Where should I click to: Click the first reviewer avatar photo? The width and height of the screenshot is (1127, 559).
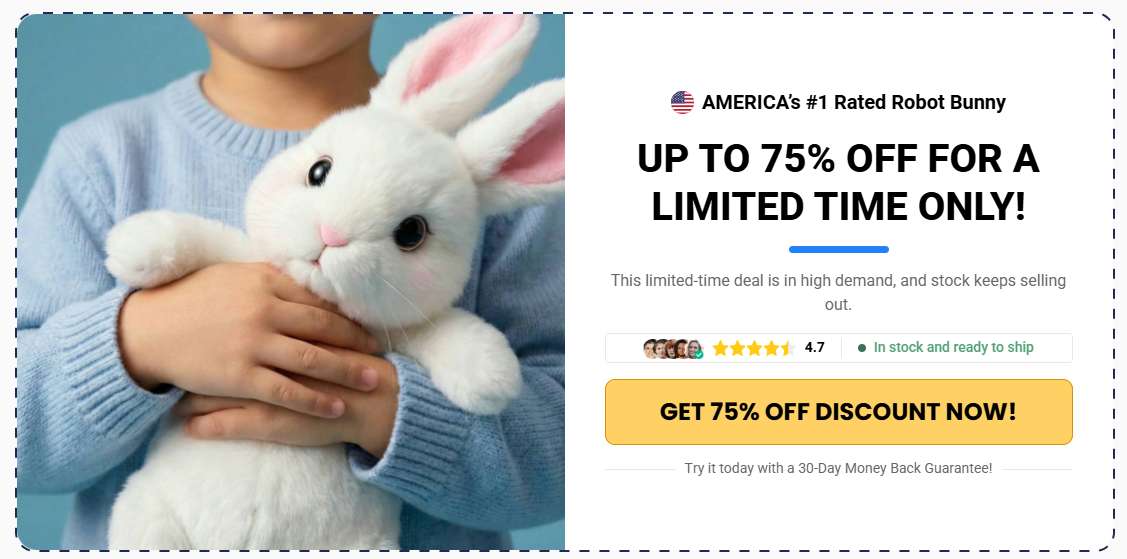coord(650,348)
